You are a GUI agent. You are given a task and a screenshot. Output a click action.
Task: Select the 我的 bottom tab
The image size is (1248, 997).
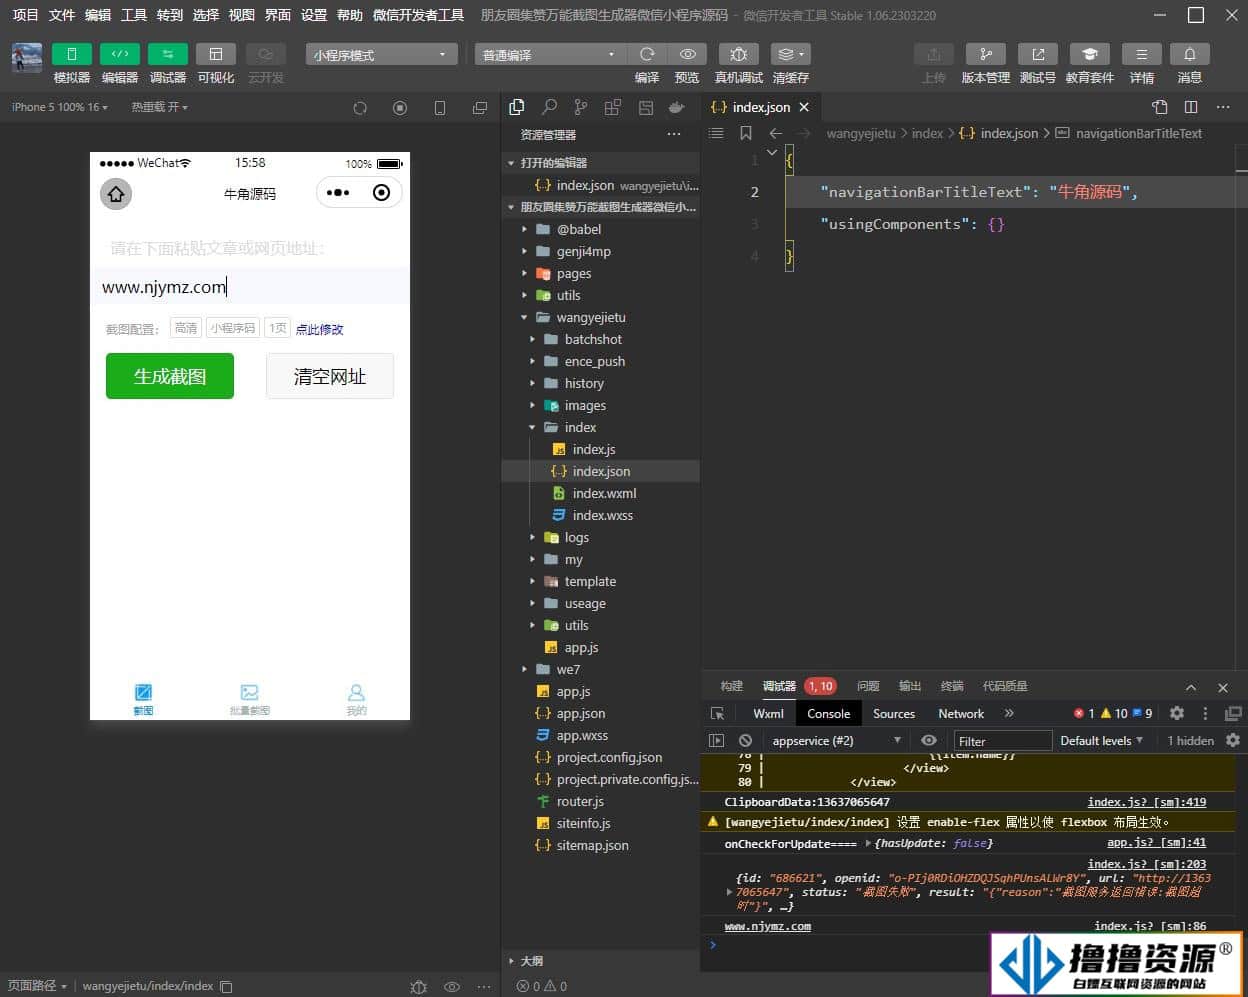(356, 699)
